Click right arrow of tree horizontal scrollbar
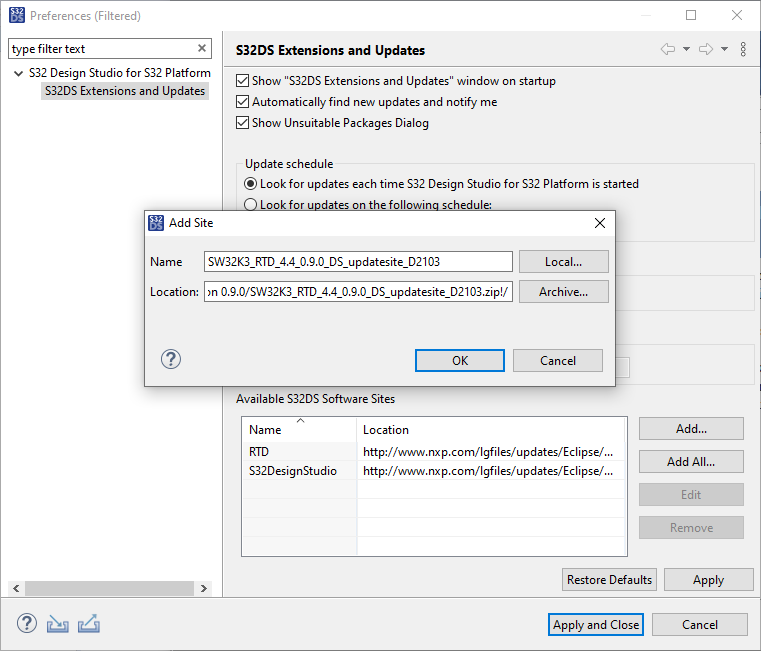The height and width of the screenshot is (651, 761). [x=204, y=588]
